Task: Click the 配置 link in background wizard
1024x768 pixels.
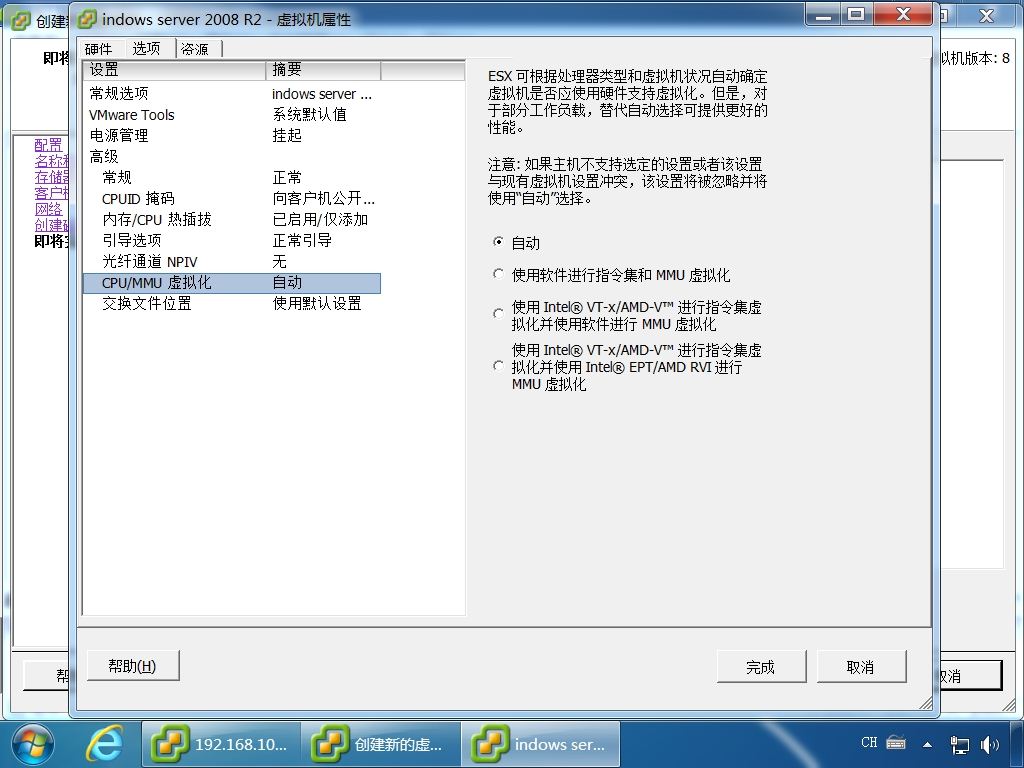Action: 48,145
